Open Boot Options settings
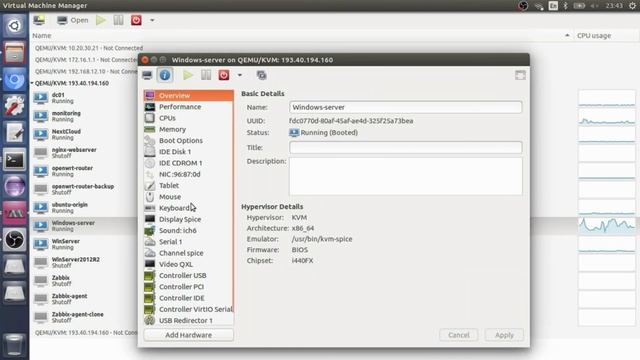This screenshot has width=640, height=360. pyautogui.click(x=189, y=140)
